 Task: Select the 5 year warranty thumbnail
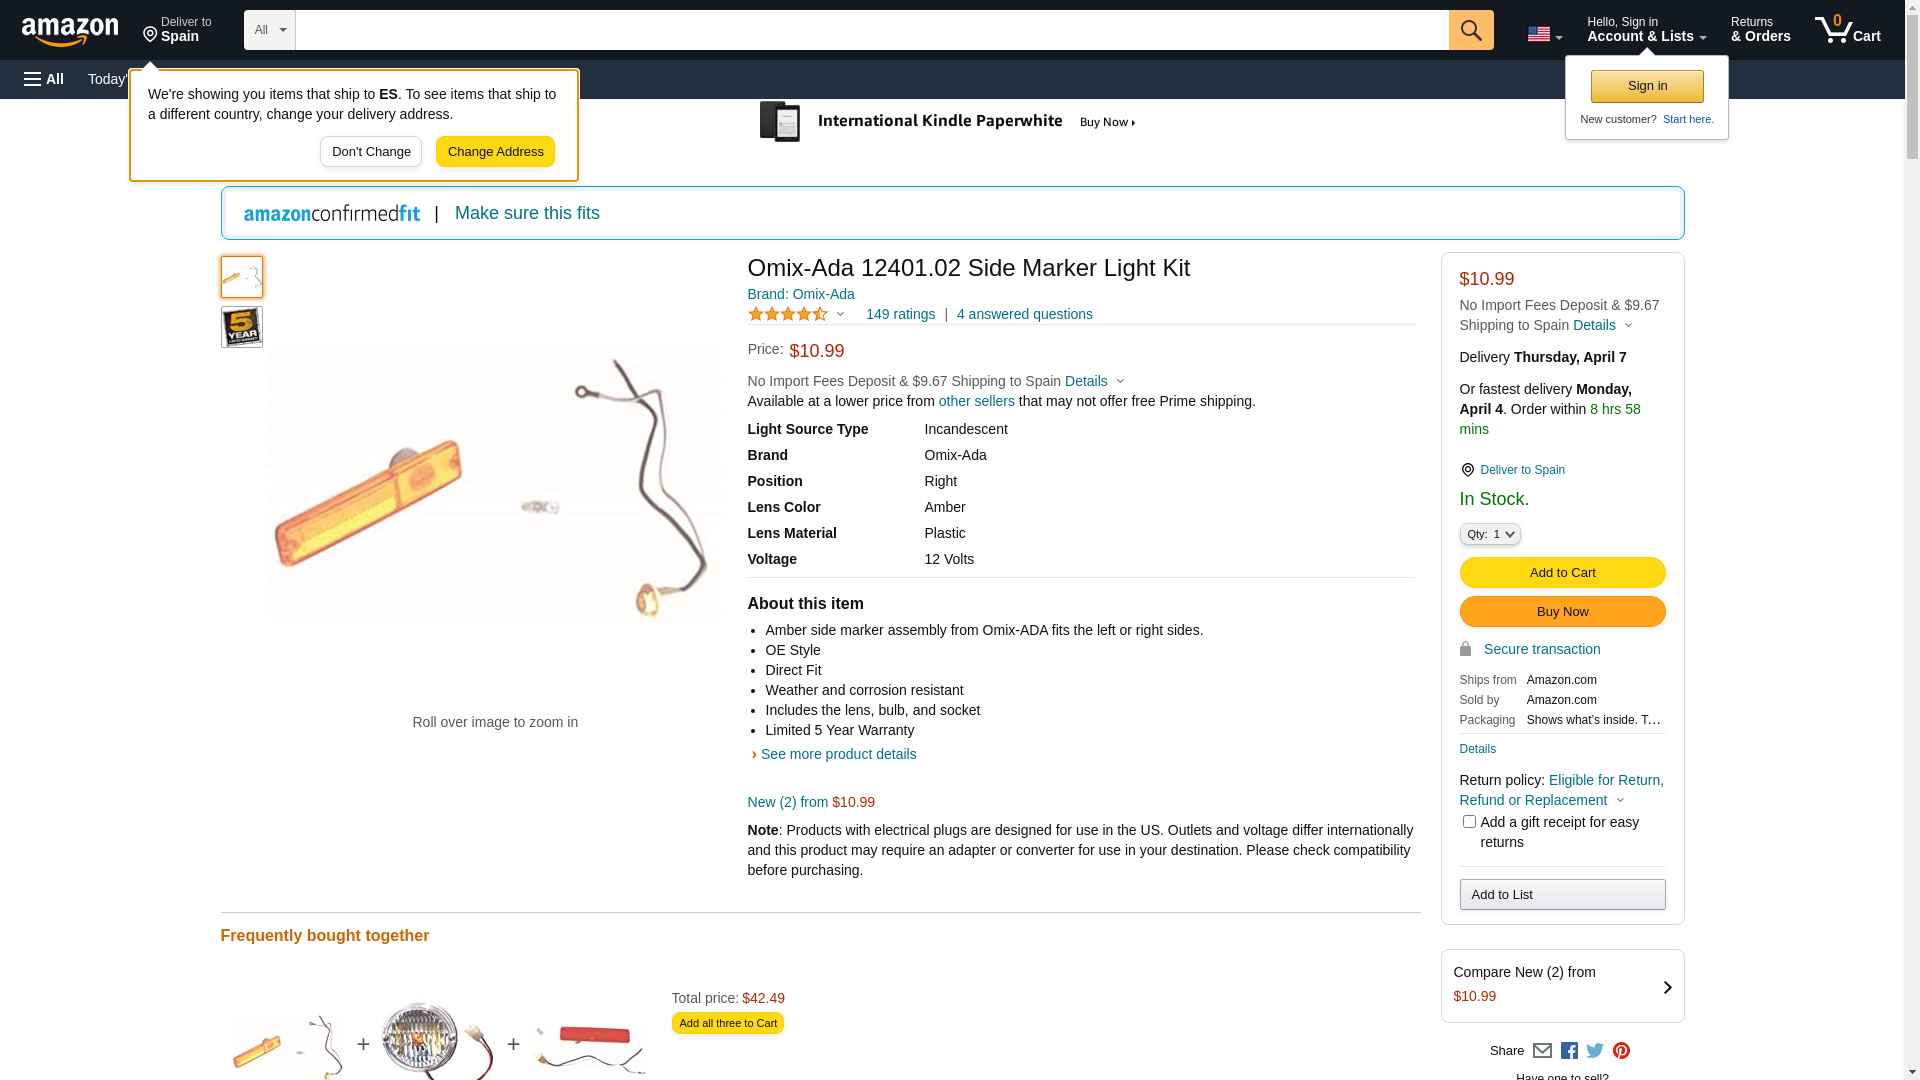242,327
